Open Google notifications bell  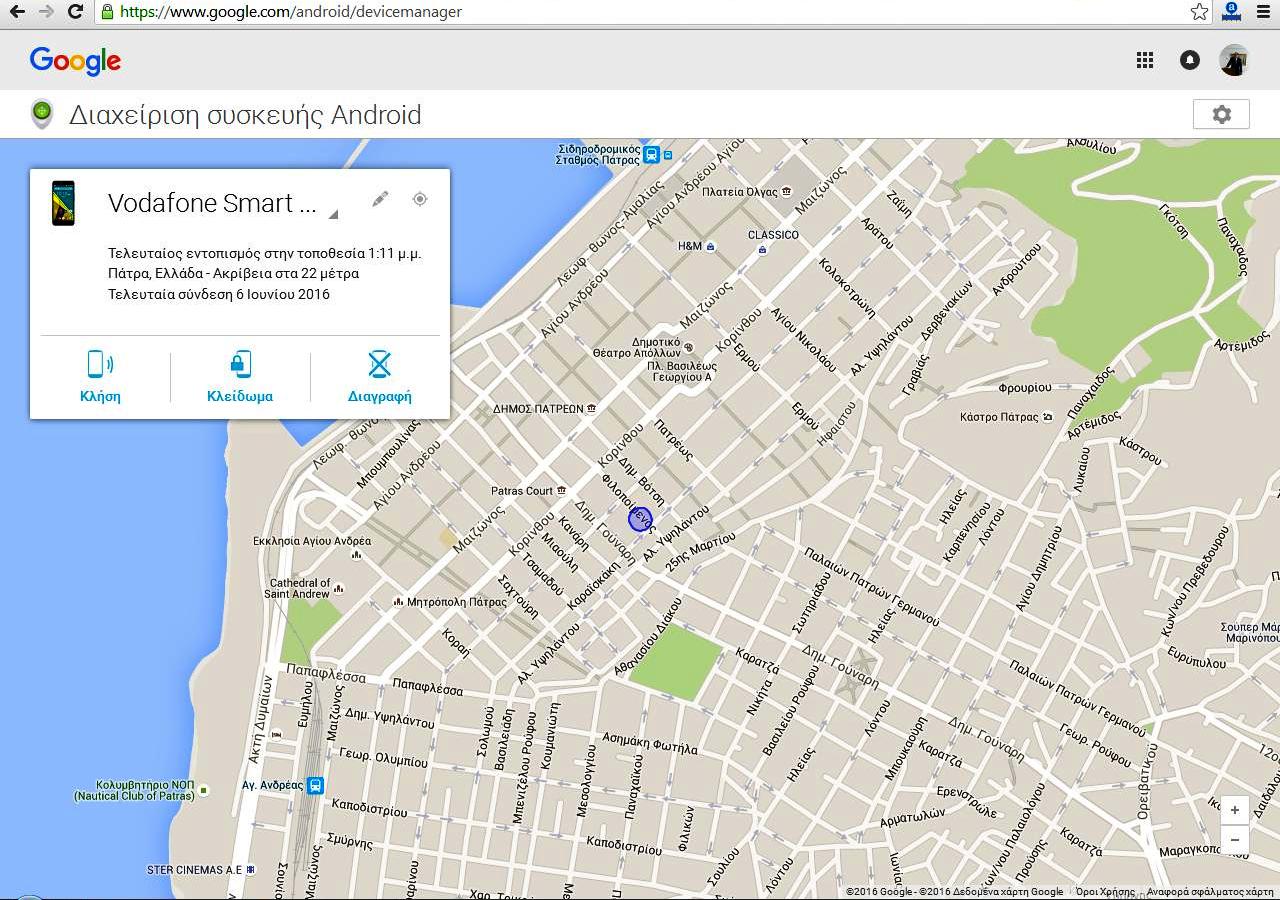click(x=1190, y=60)
